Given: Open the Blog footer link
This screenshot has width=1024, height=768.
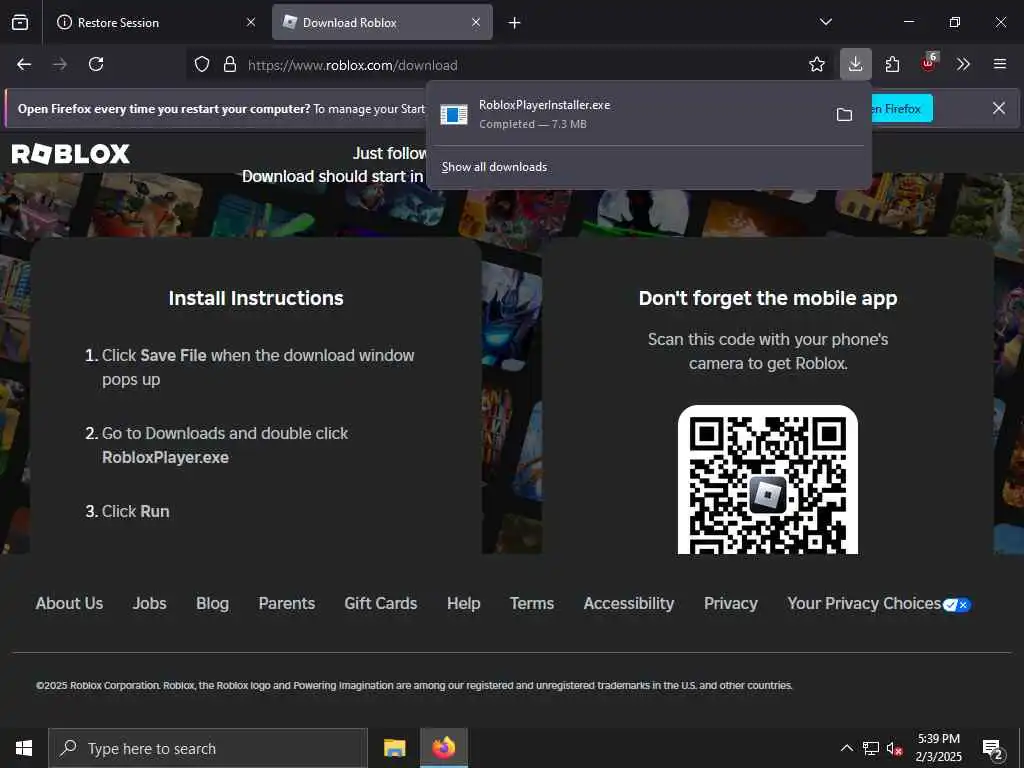Looking at the screenshot, I should point(212,603).
